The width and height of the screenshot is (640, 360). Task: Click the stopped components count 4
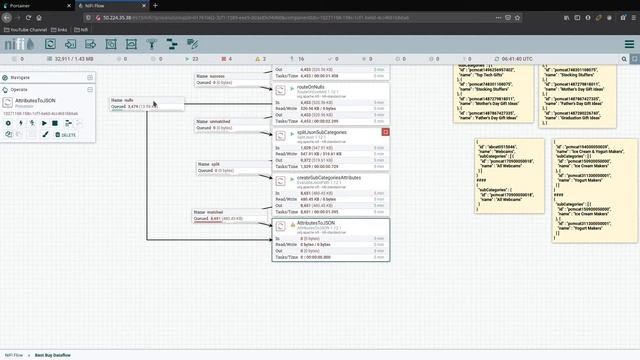point(227,59)
